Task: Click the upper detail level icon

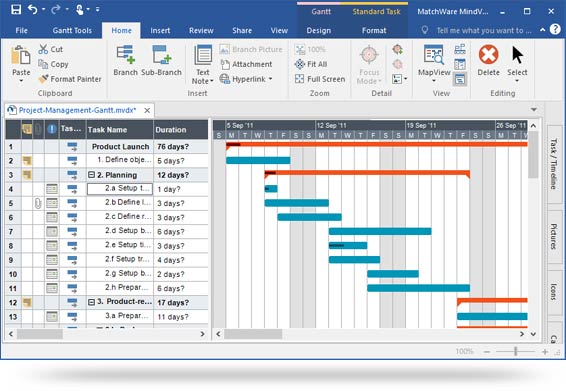Action: pyautogui.click(x=398, y=49)
